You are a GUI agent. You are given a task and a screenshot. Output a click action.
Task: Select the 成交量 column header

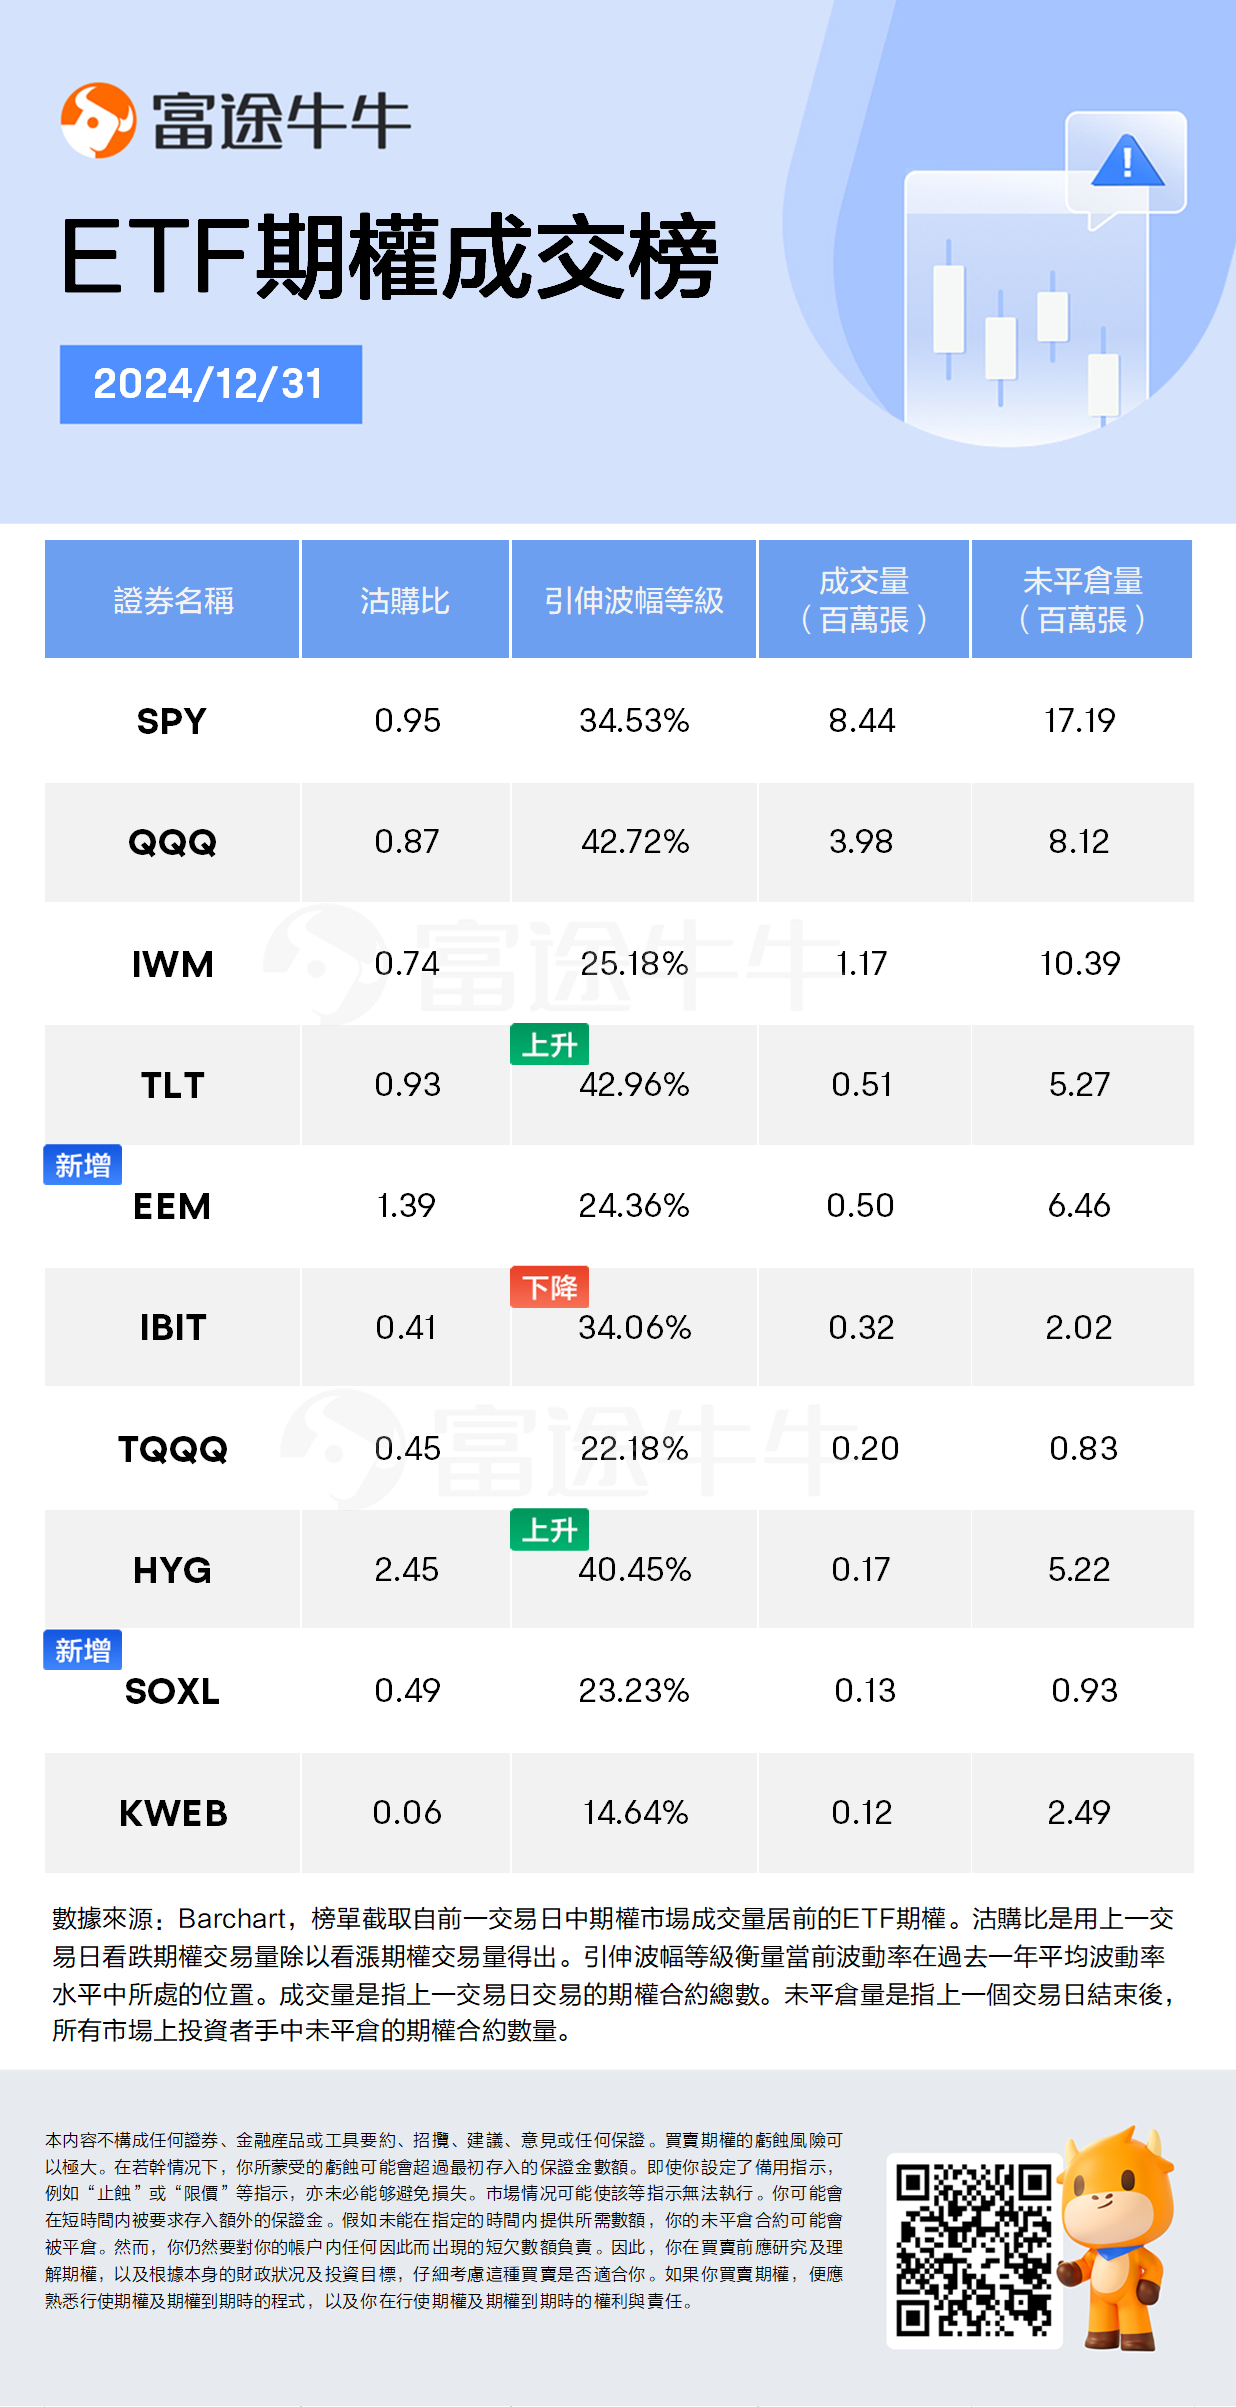864,600
